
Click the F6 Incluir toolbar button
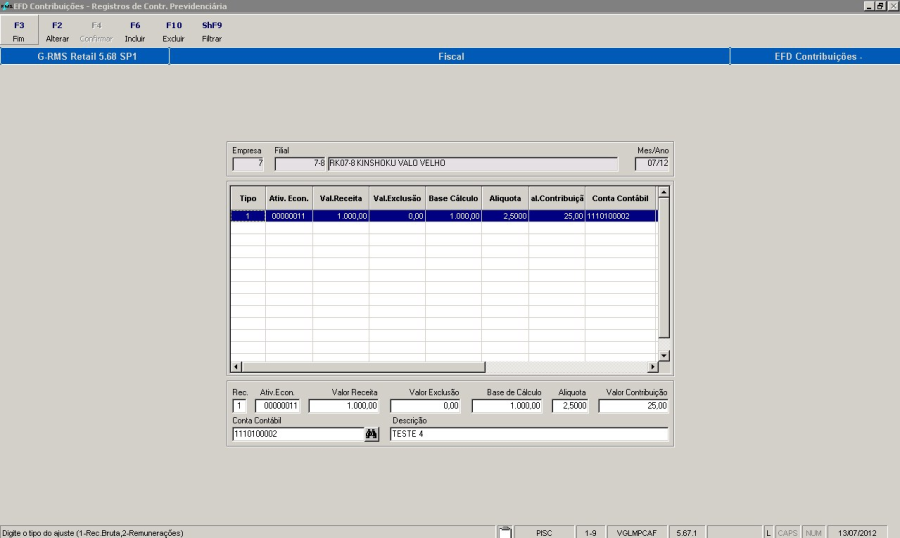(x=135, y=31)
